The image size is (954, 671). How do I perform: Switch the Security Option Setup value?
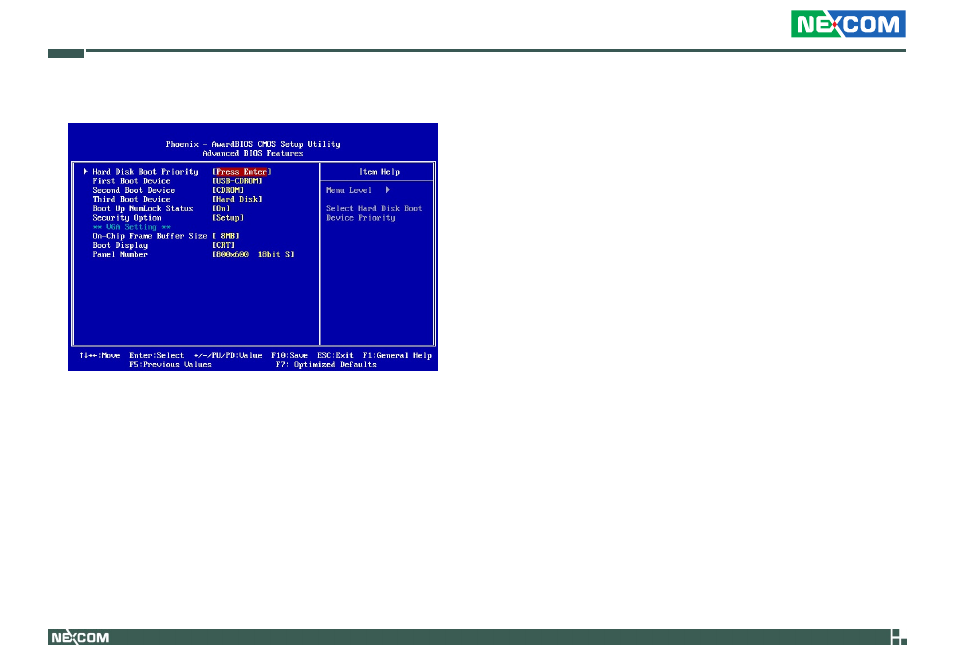pyautogui.click(x=228, y=217)
